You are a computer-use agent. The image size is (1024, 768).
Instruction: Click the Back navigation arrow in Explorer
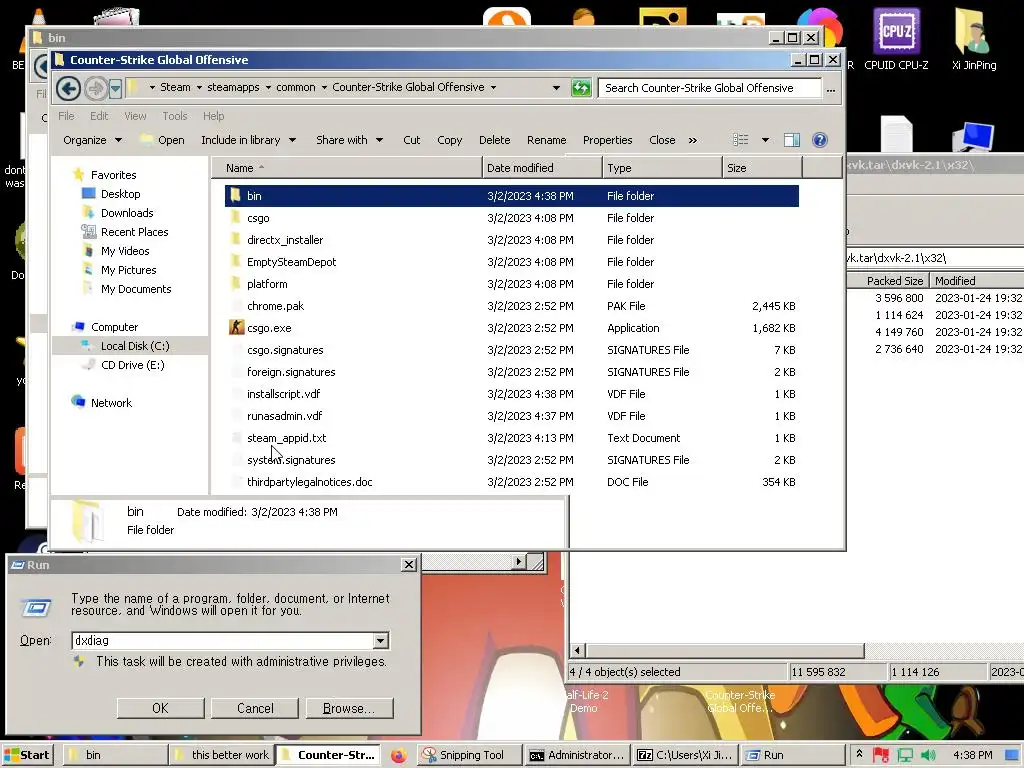pos(68,88)
